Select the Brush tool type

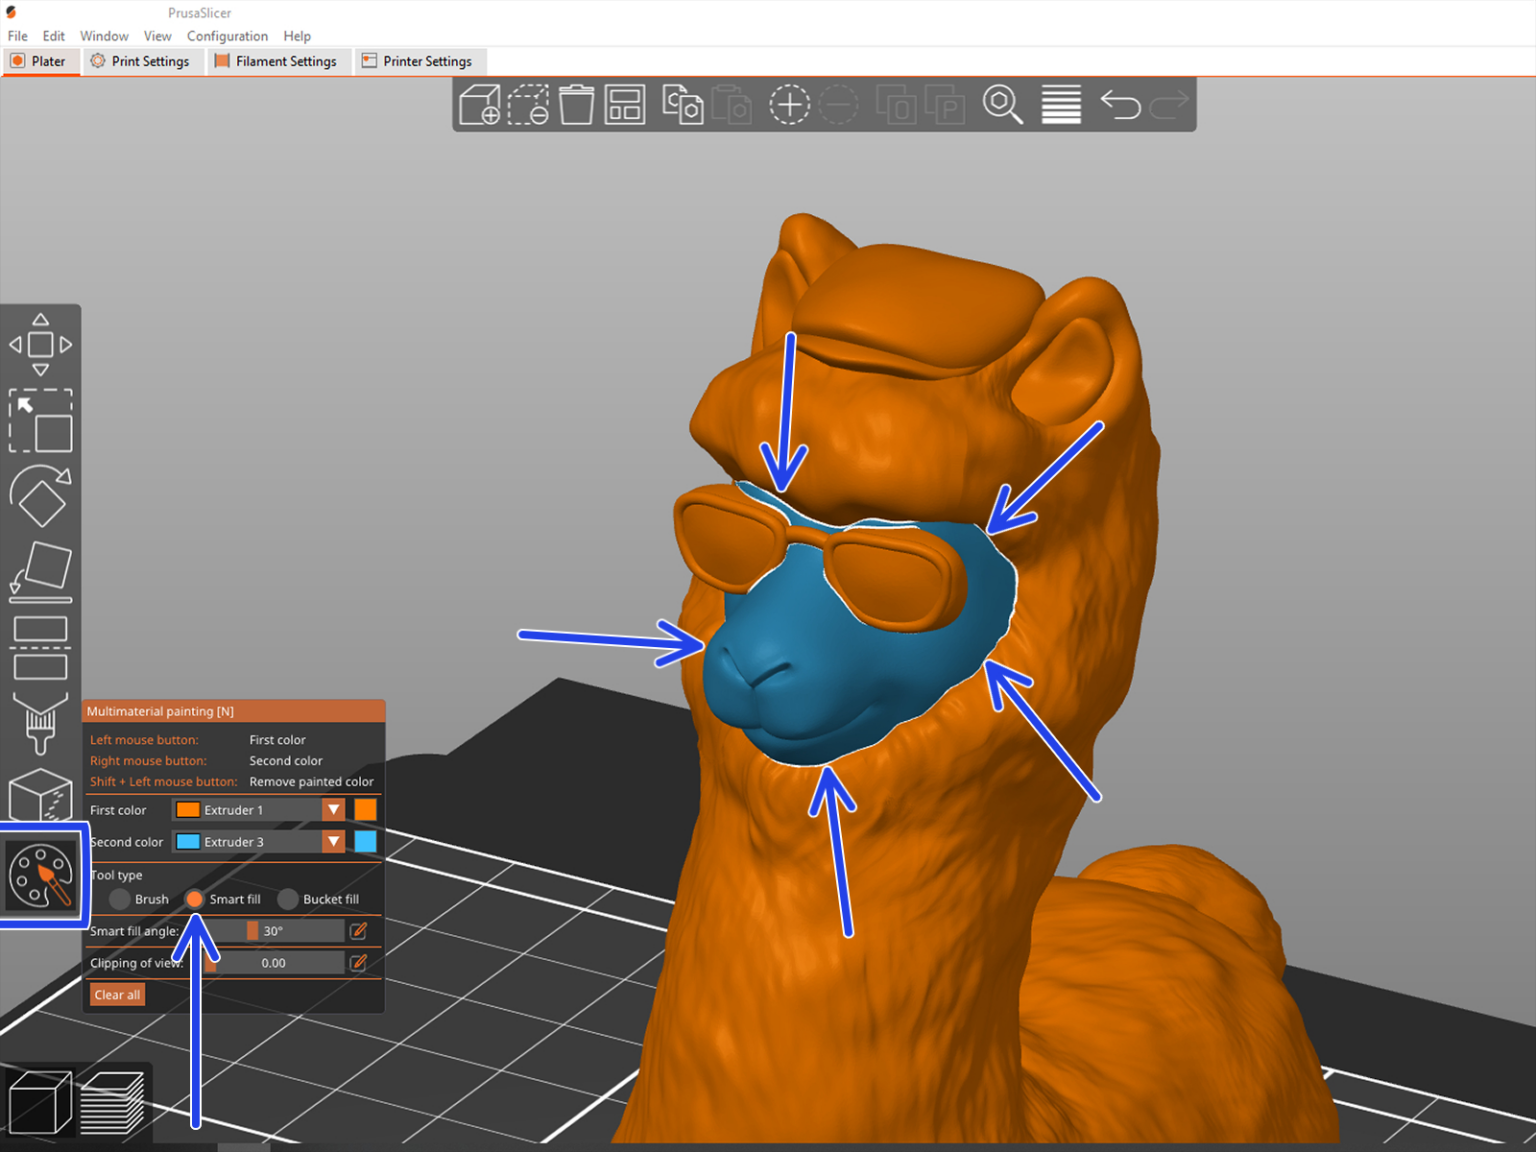pyautogui.click(x=119, y=899)
